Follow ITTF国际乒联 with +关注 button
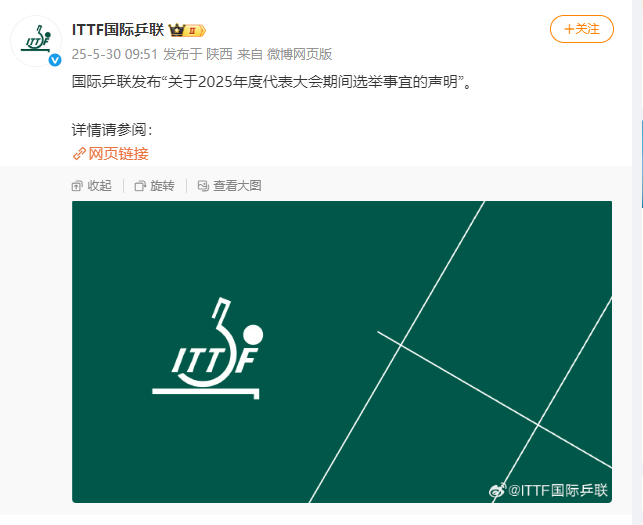Image resolution: width=643 pixels, height=525 pixels. coord(581,29)
